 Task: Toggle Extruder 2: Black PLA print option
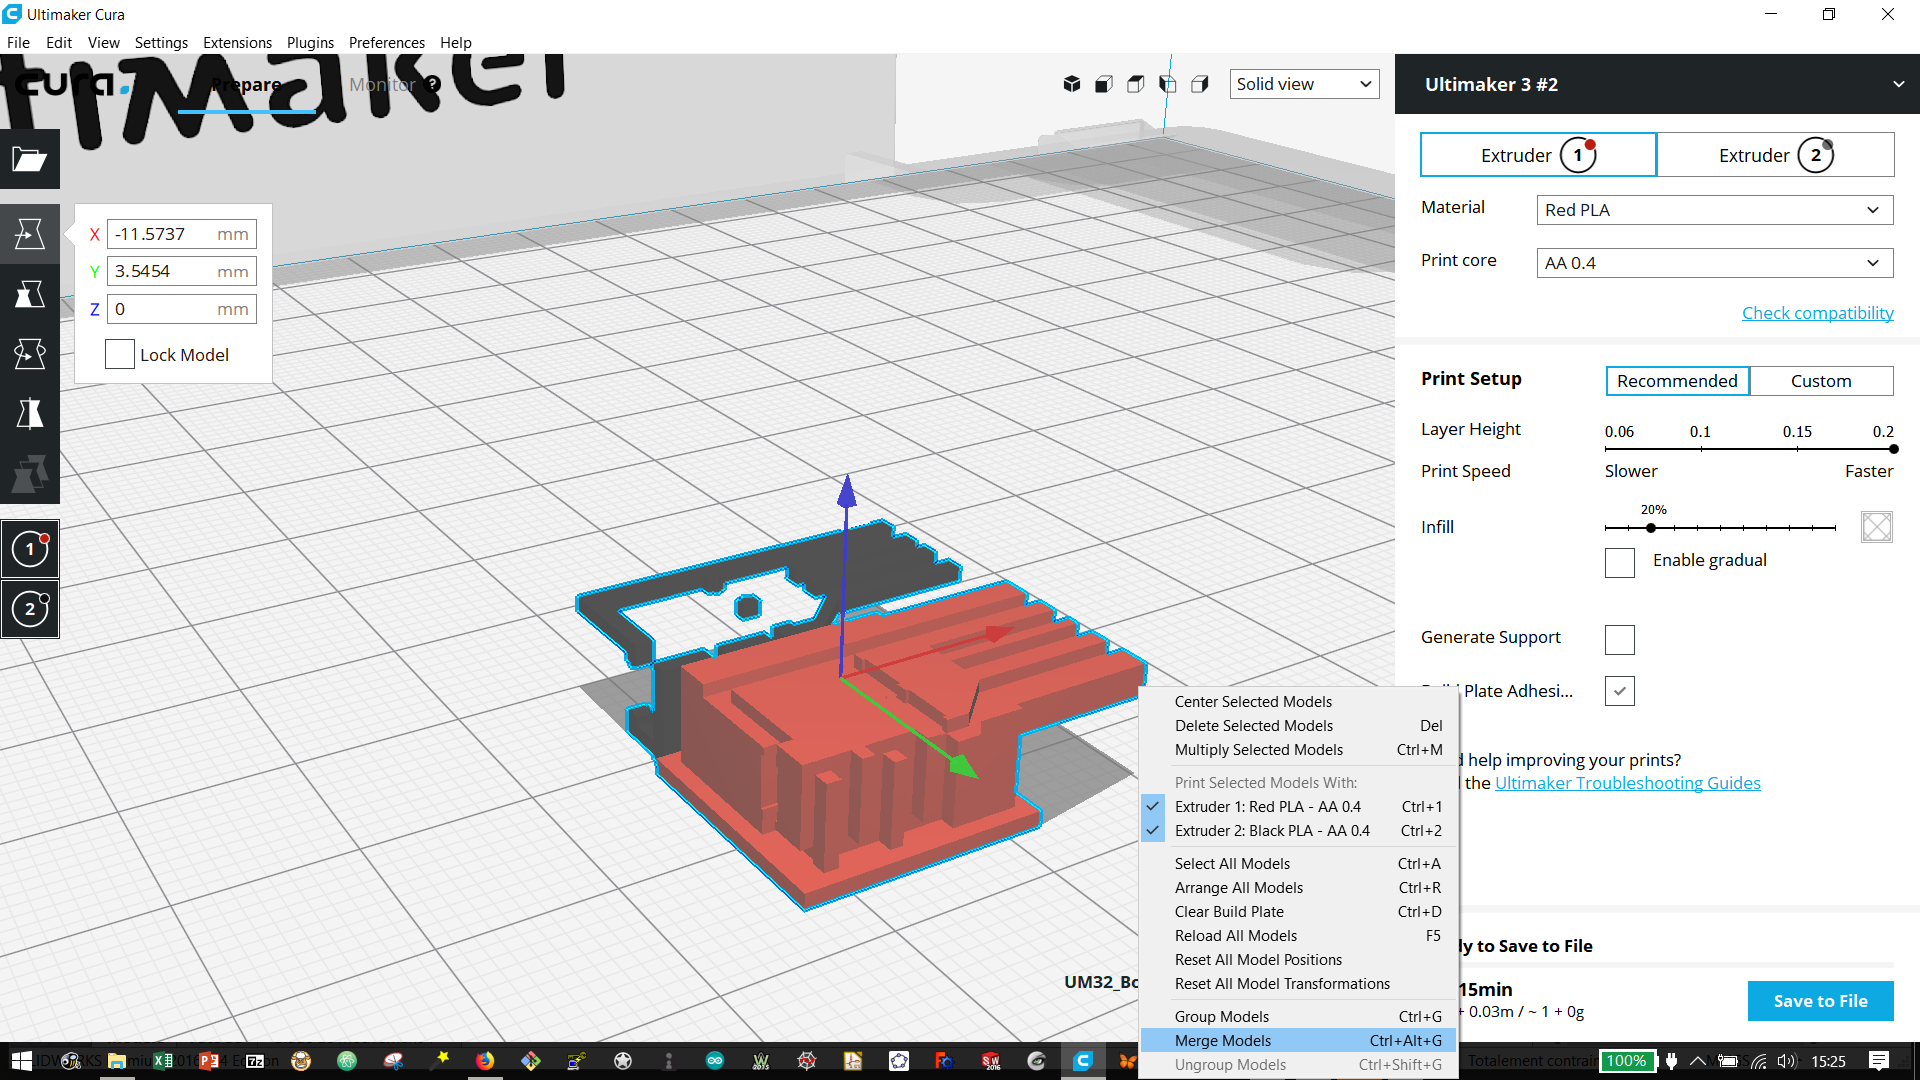[1298, 831]
